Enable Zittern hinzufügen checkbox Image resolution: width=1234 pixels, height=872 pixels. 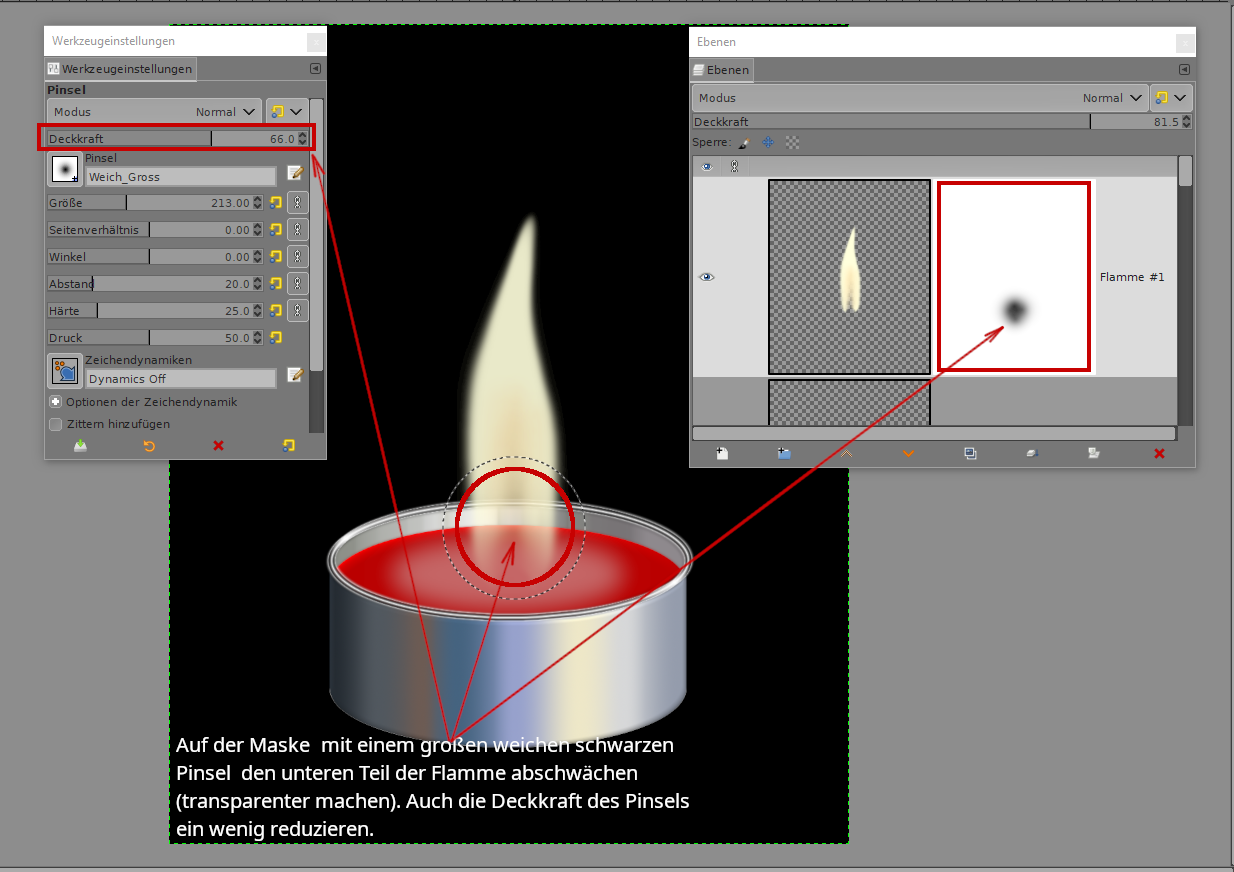tap(56, 424)
